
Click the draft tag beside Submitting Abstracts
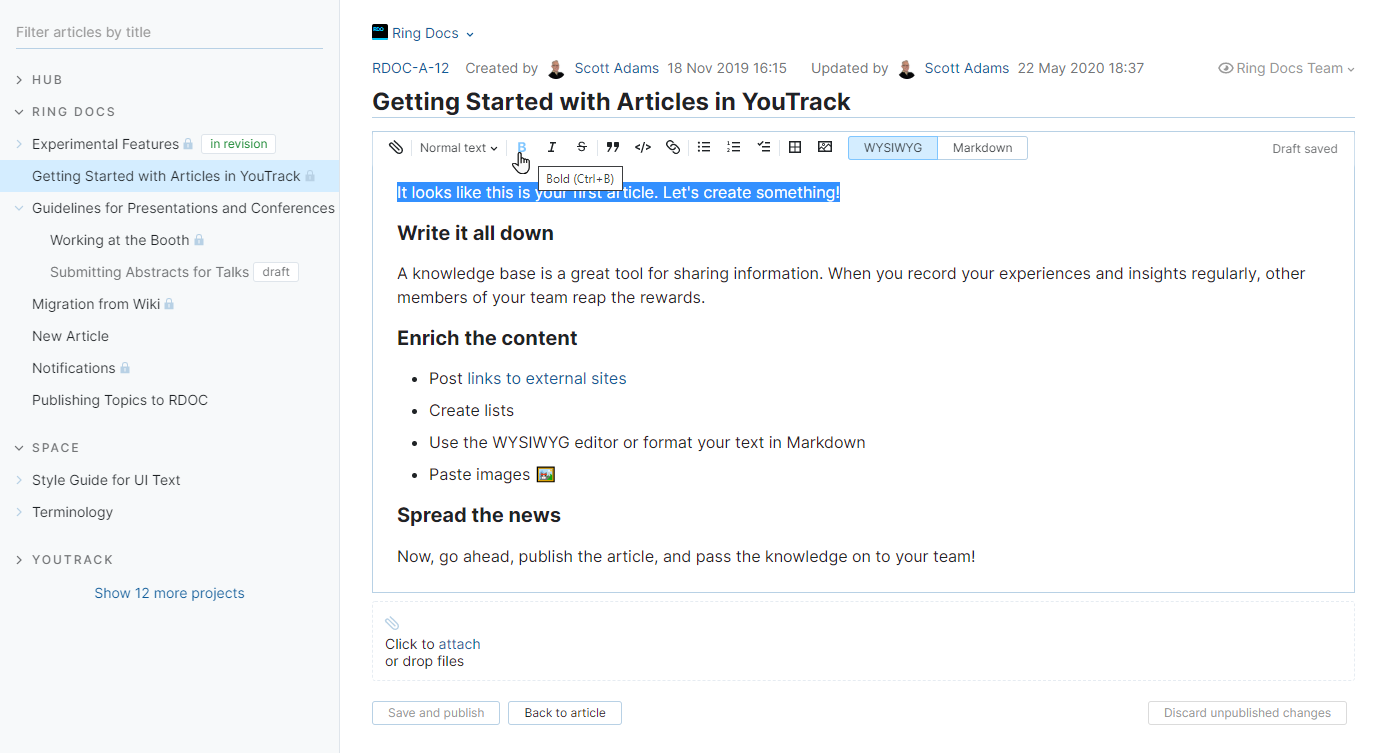pyautogui.click(x=276, y=272)
